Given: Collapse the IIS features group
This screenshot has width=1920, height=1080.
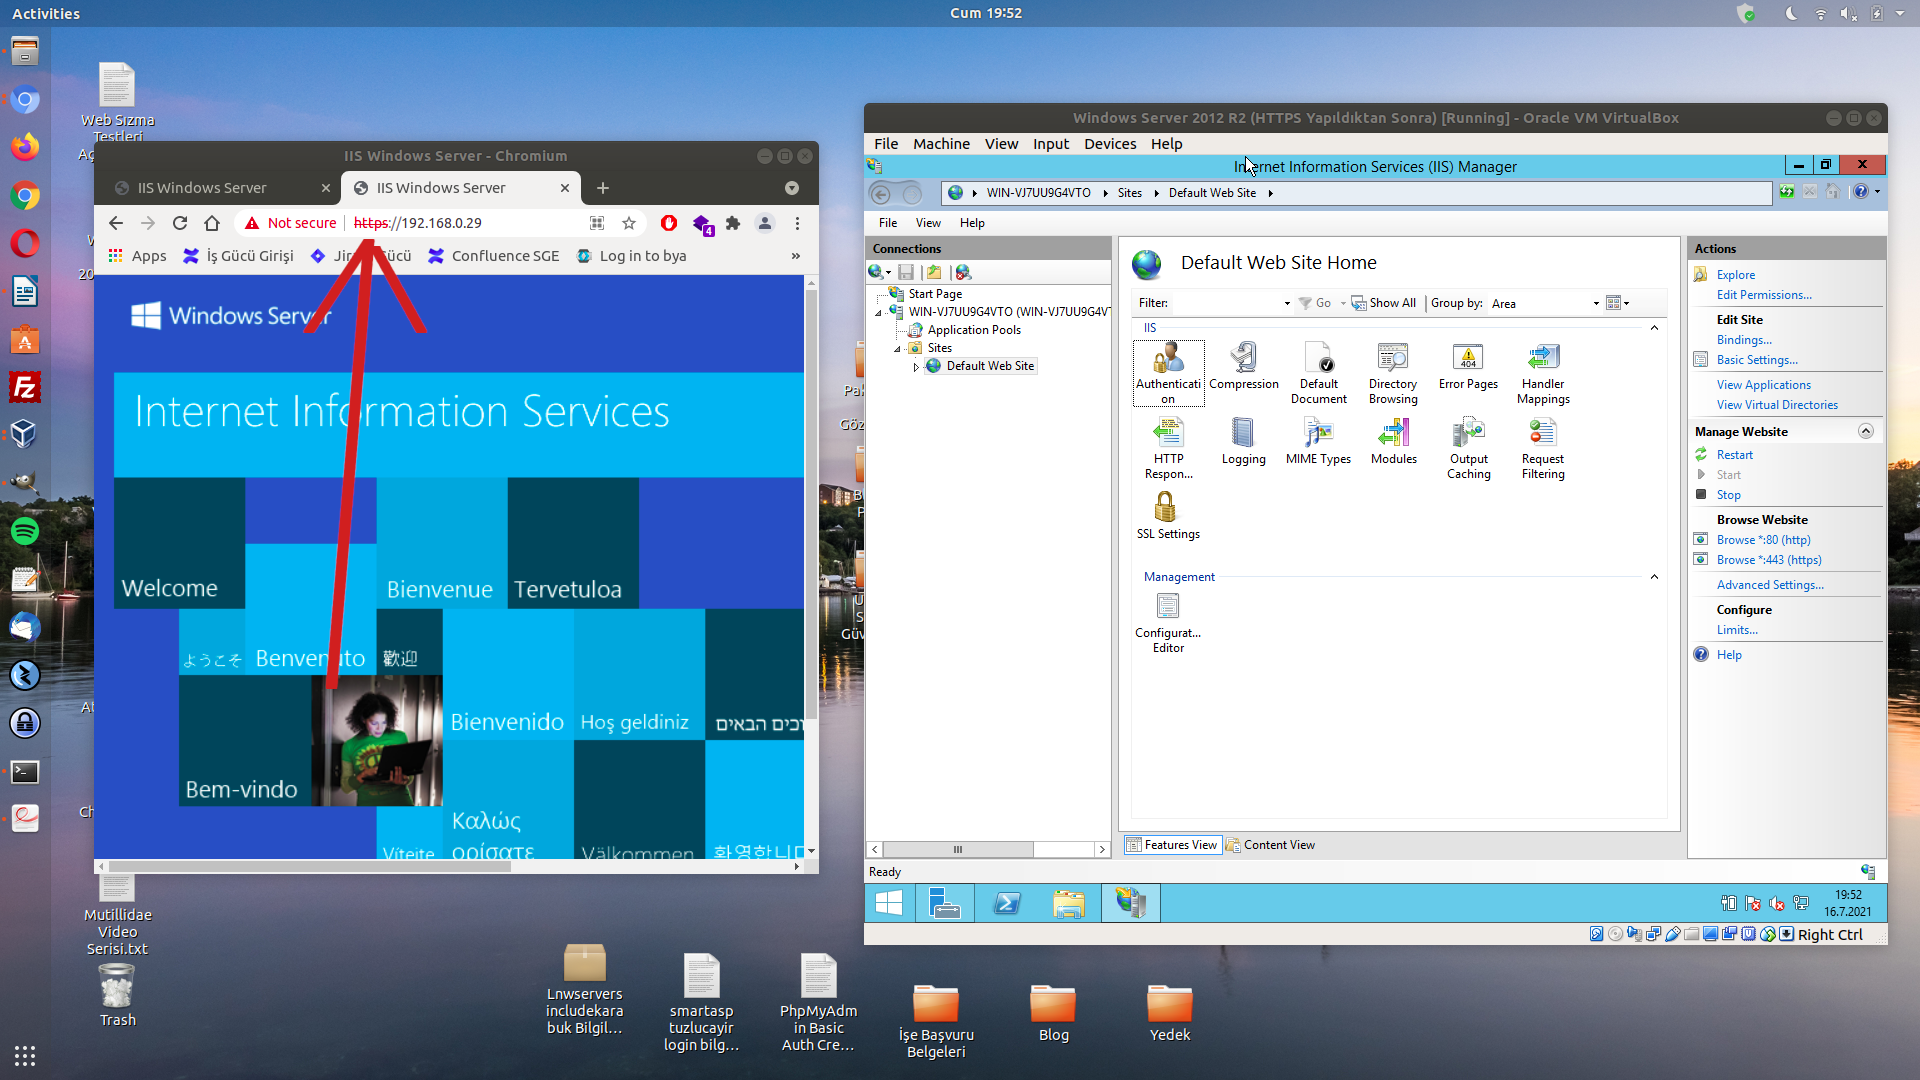Looking at the screenshot, I should click(x=1654, y=328).
